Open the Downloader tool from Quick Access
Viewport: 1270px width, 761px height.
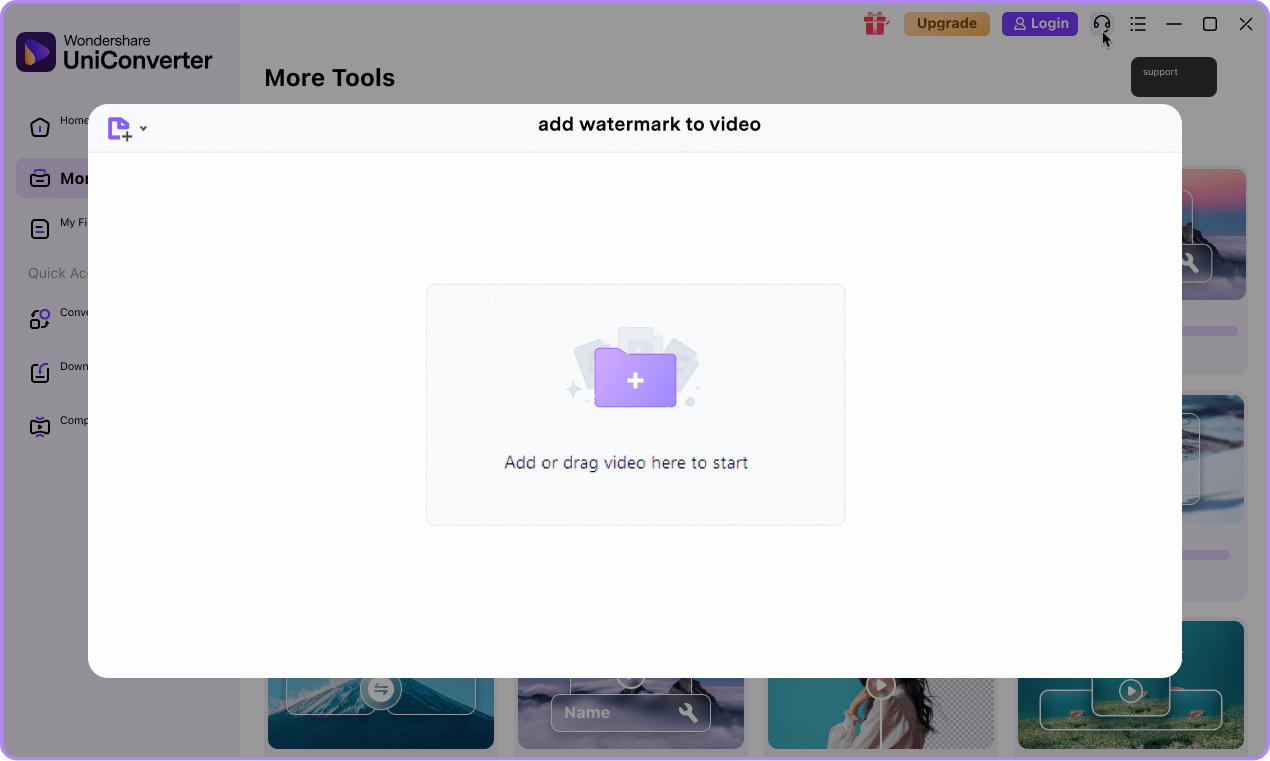(x=40, y=372)
